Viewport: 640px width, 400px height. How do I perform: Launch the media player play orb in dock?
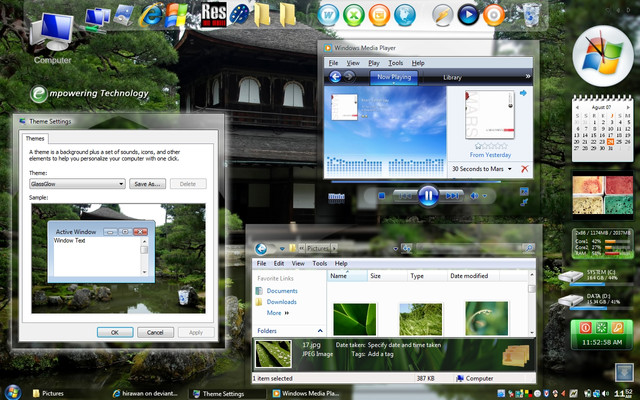468,15
